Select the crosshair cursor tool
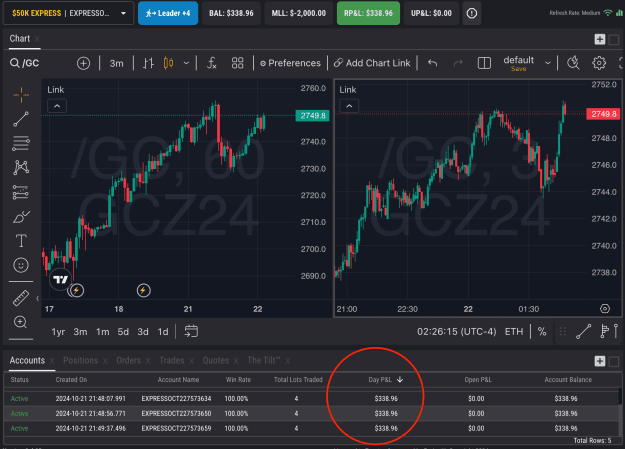The height and width of the screenshot is (449, 625). (21, 95)
